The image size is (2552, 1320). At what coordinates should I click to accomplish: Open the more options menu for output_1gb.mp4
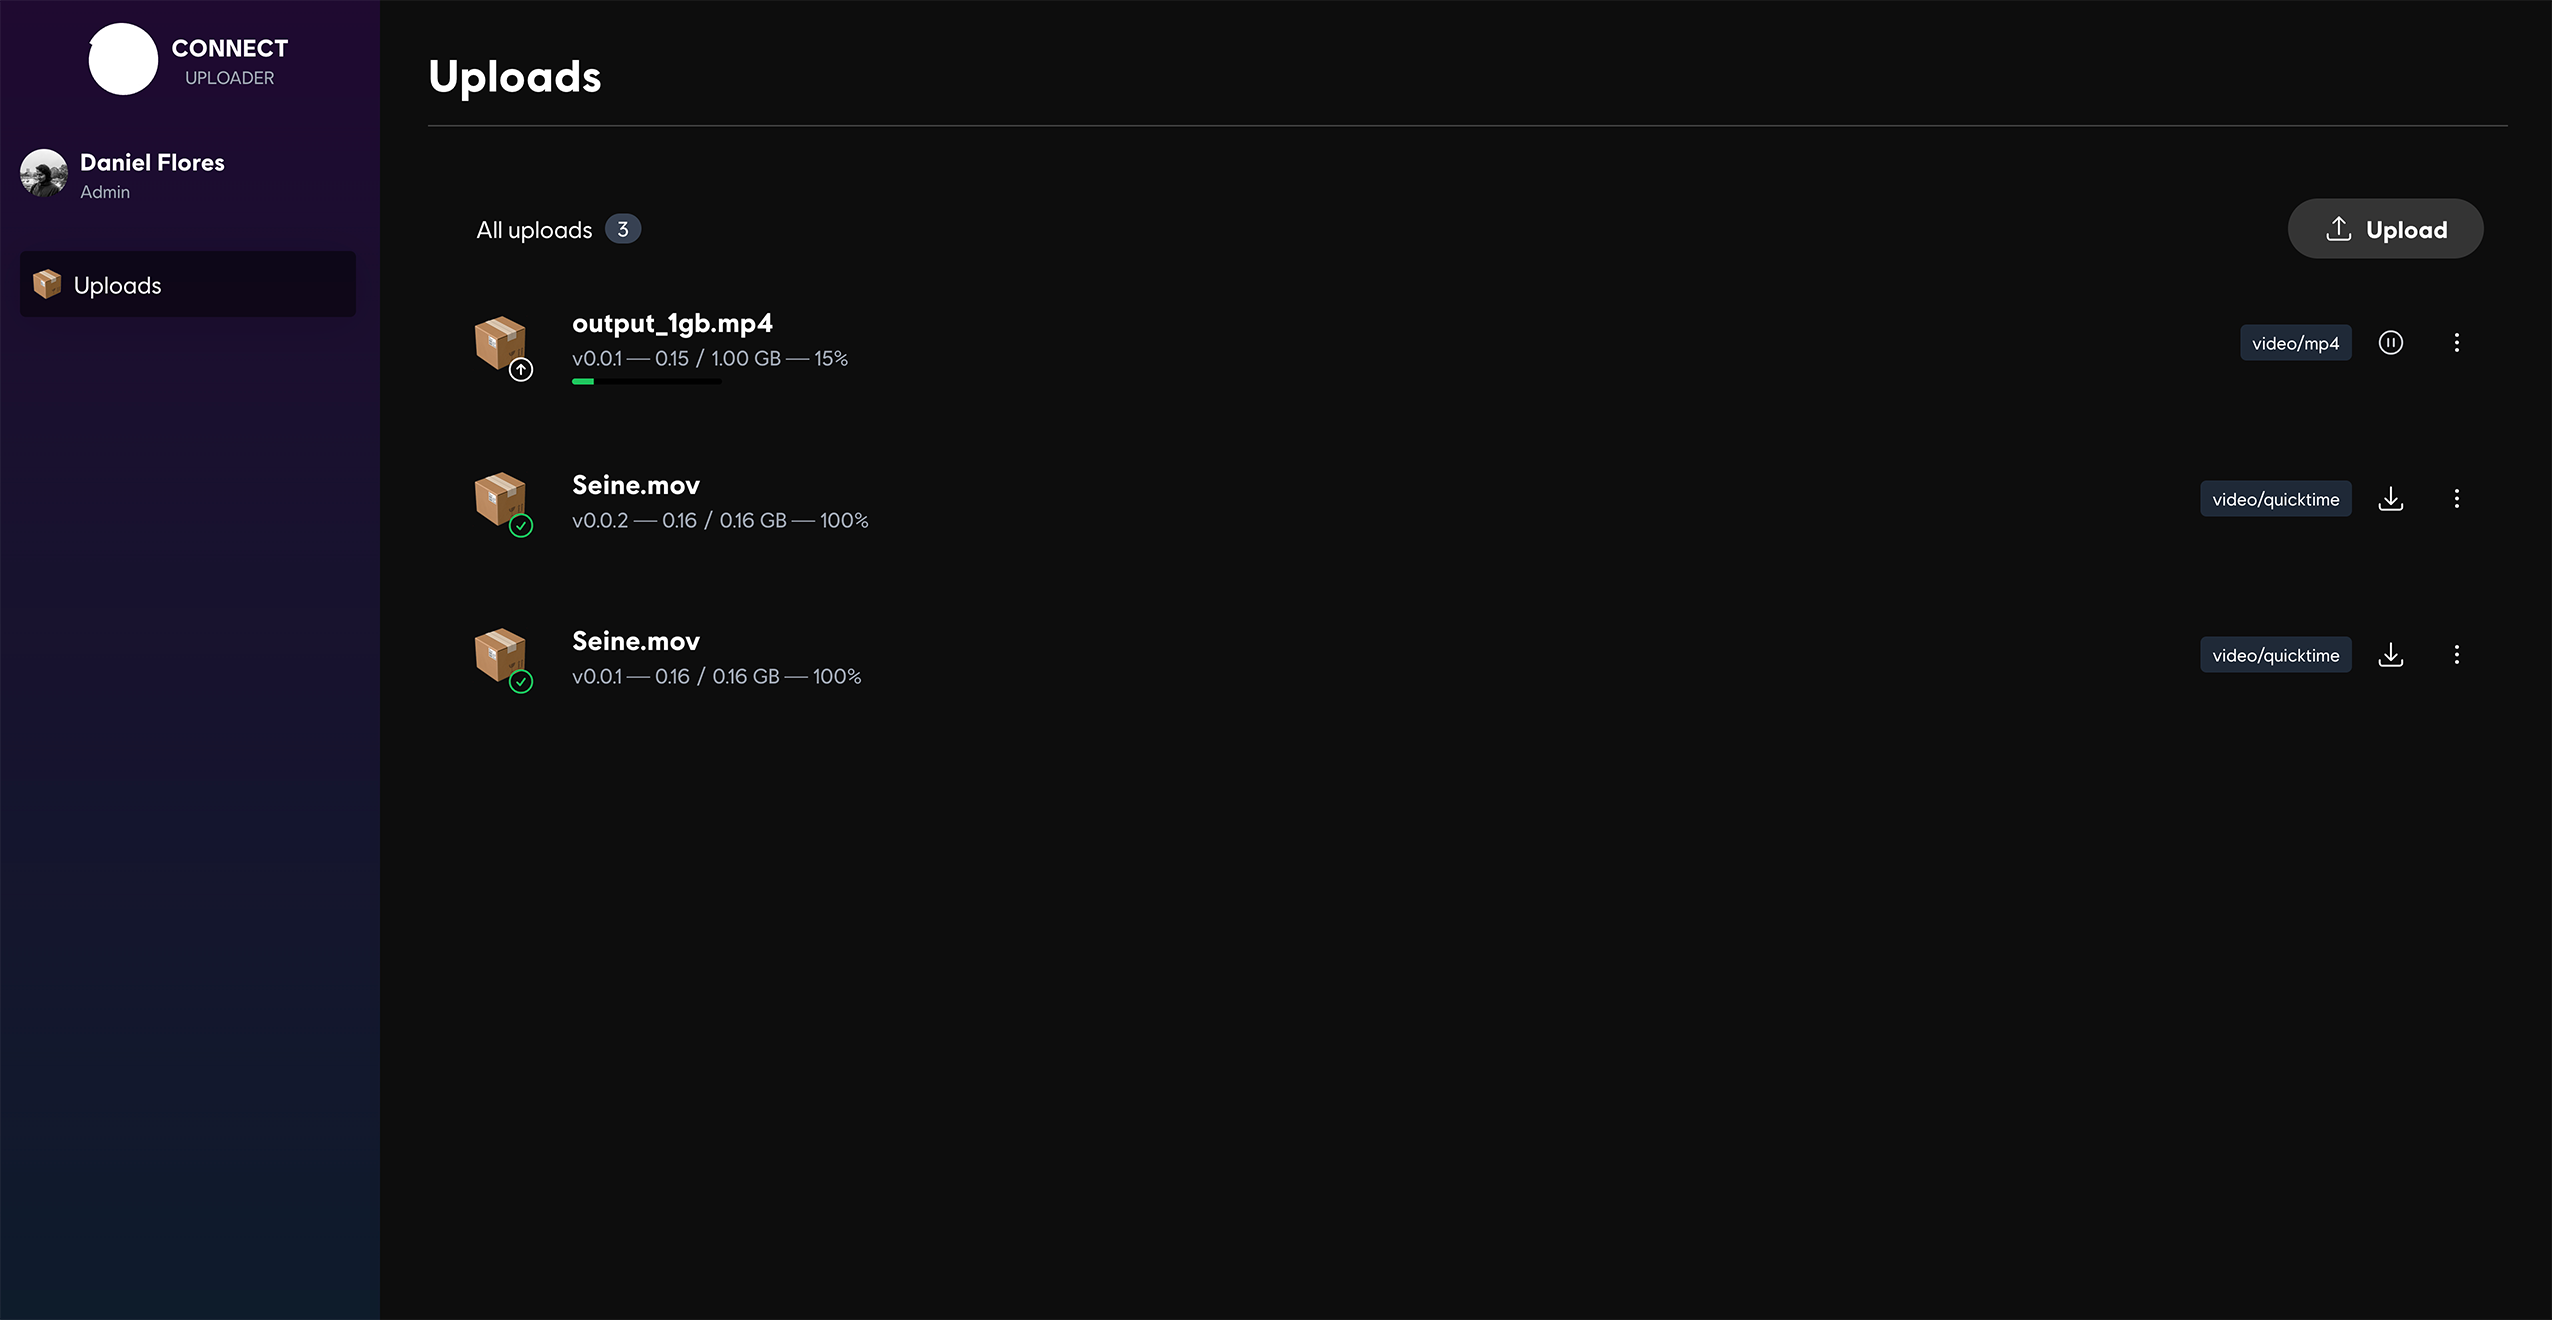tap(2456, 343)
